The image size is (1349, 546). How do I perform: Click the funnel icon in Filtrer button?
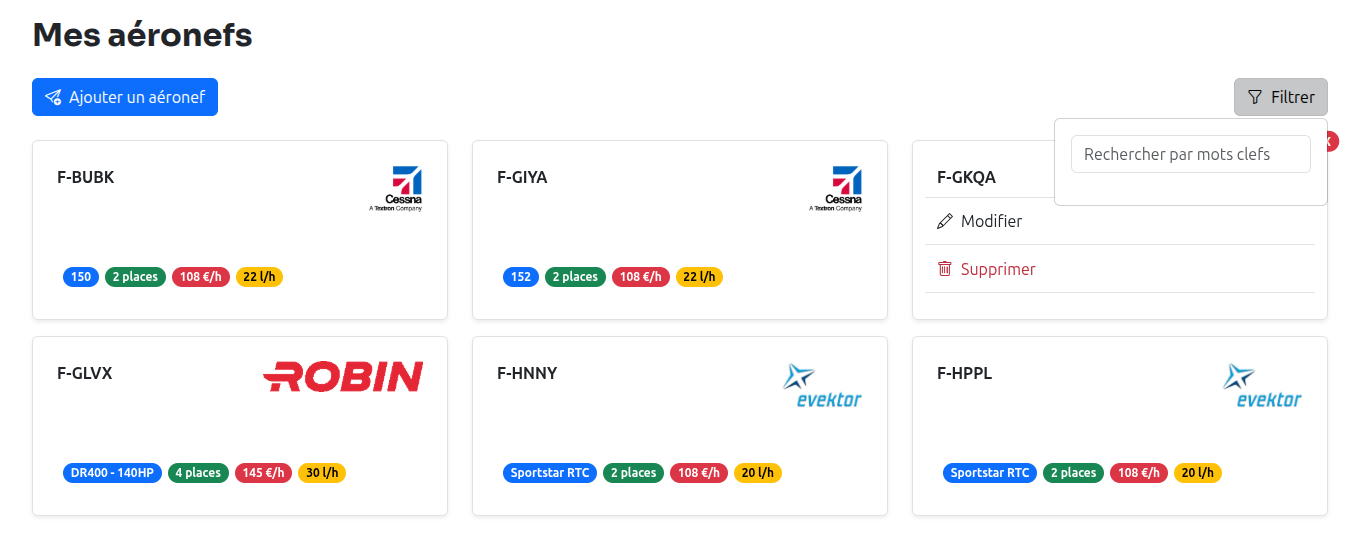[x=1255, y=97]
